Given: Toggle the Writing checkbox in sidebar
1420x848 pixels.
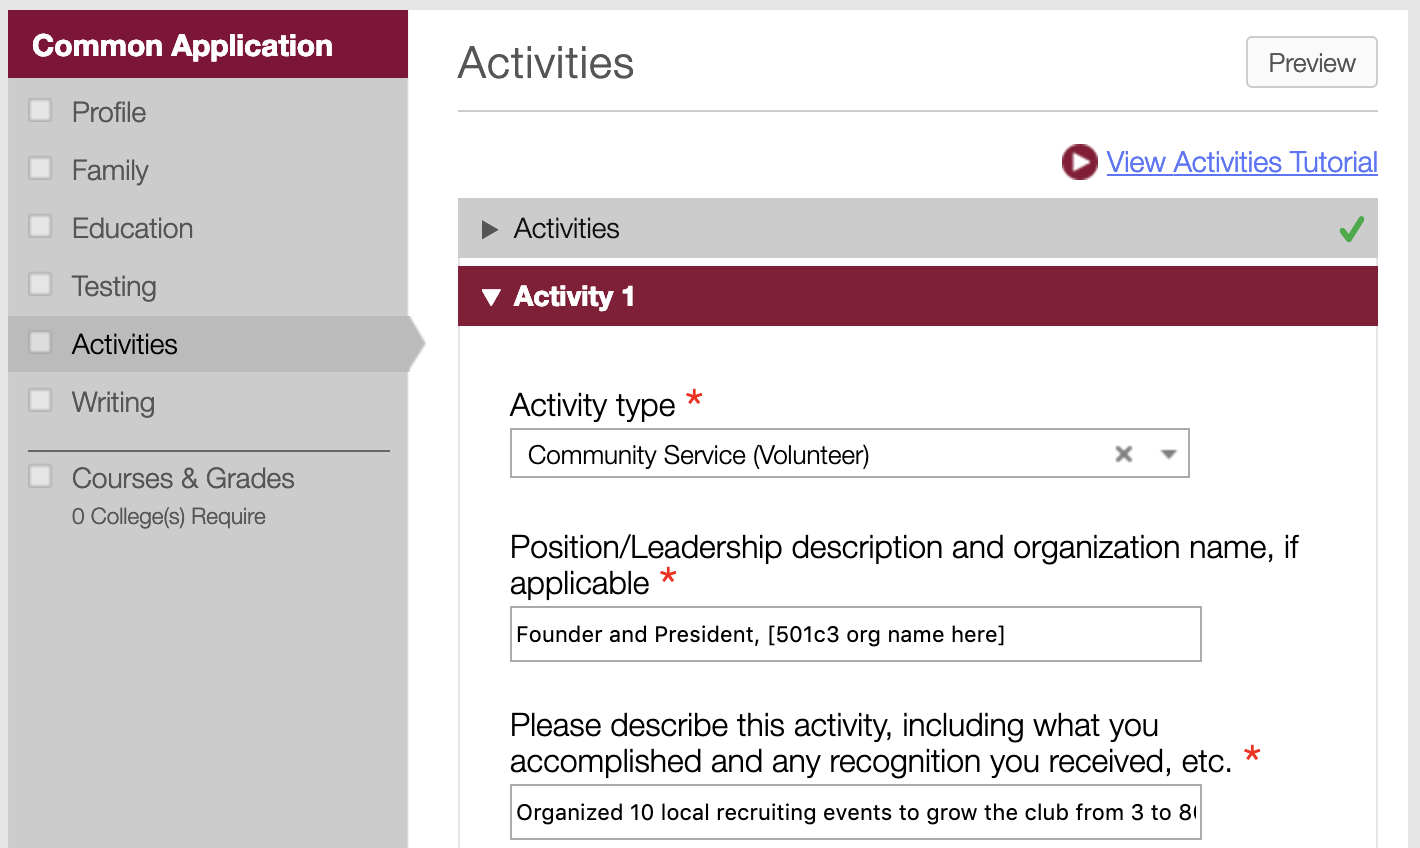Looking at the screenshot, I should [40, 400].
